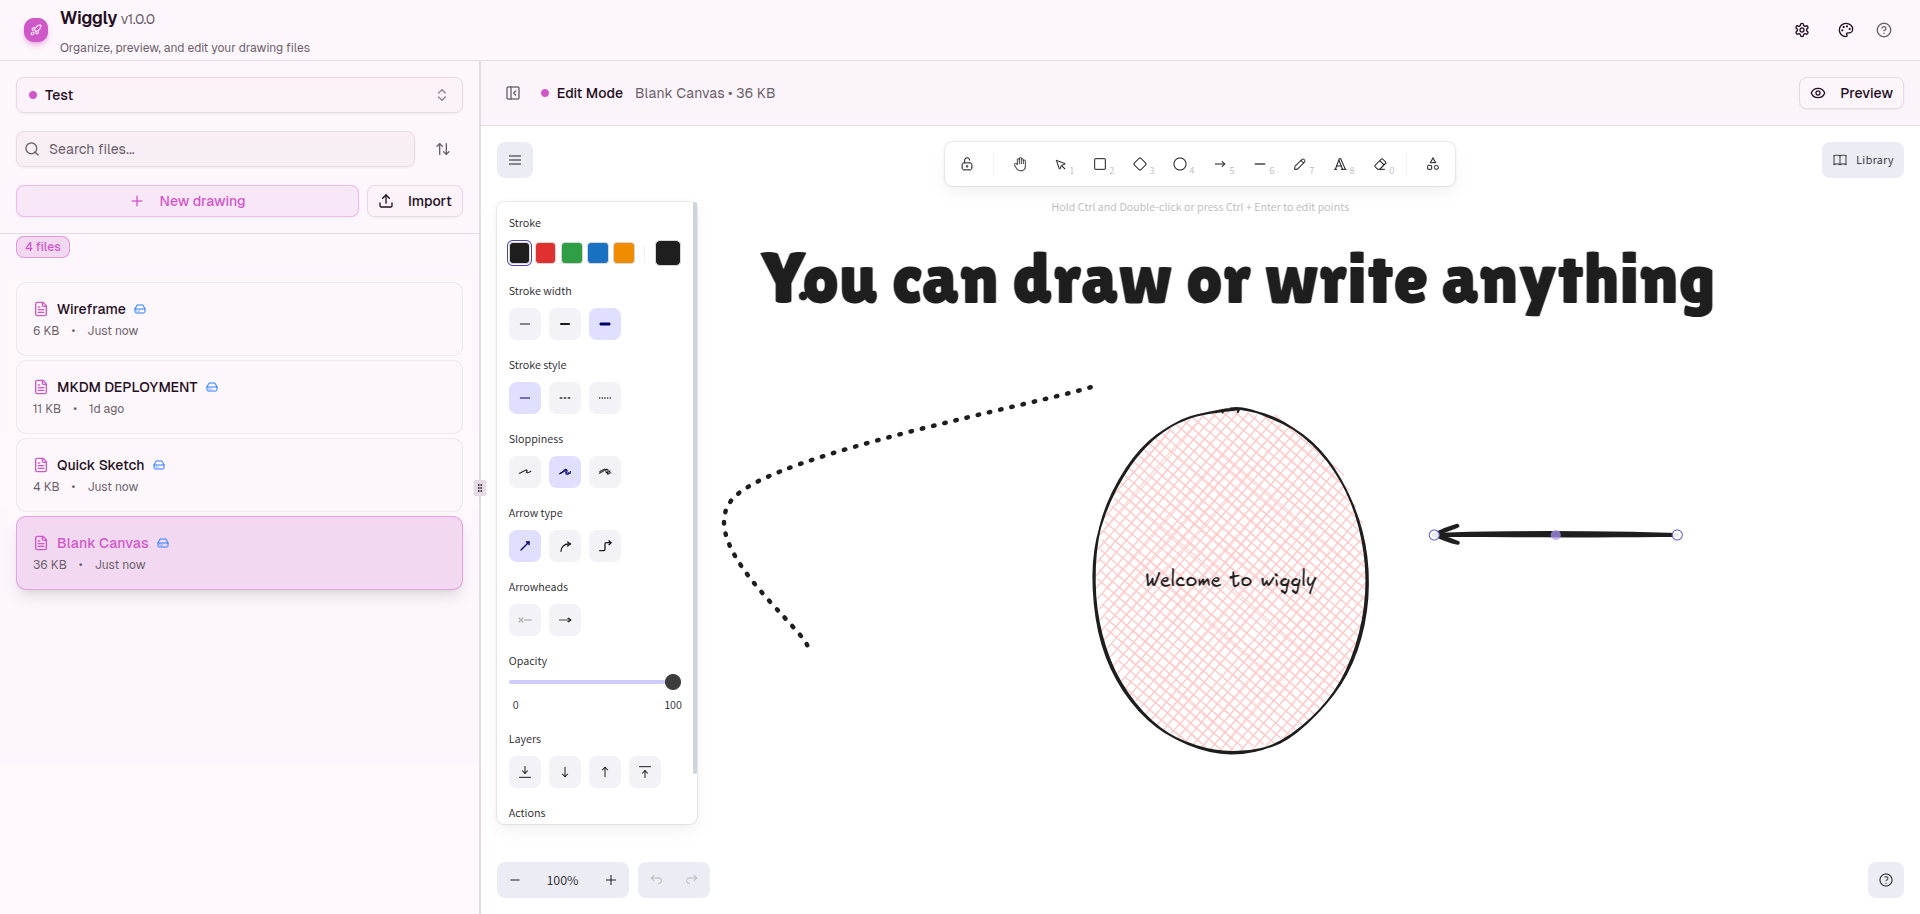Pick the red stroke color swatch
The width and height of the screenshot is (1920, 914).
(546, 253)
